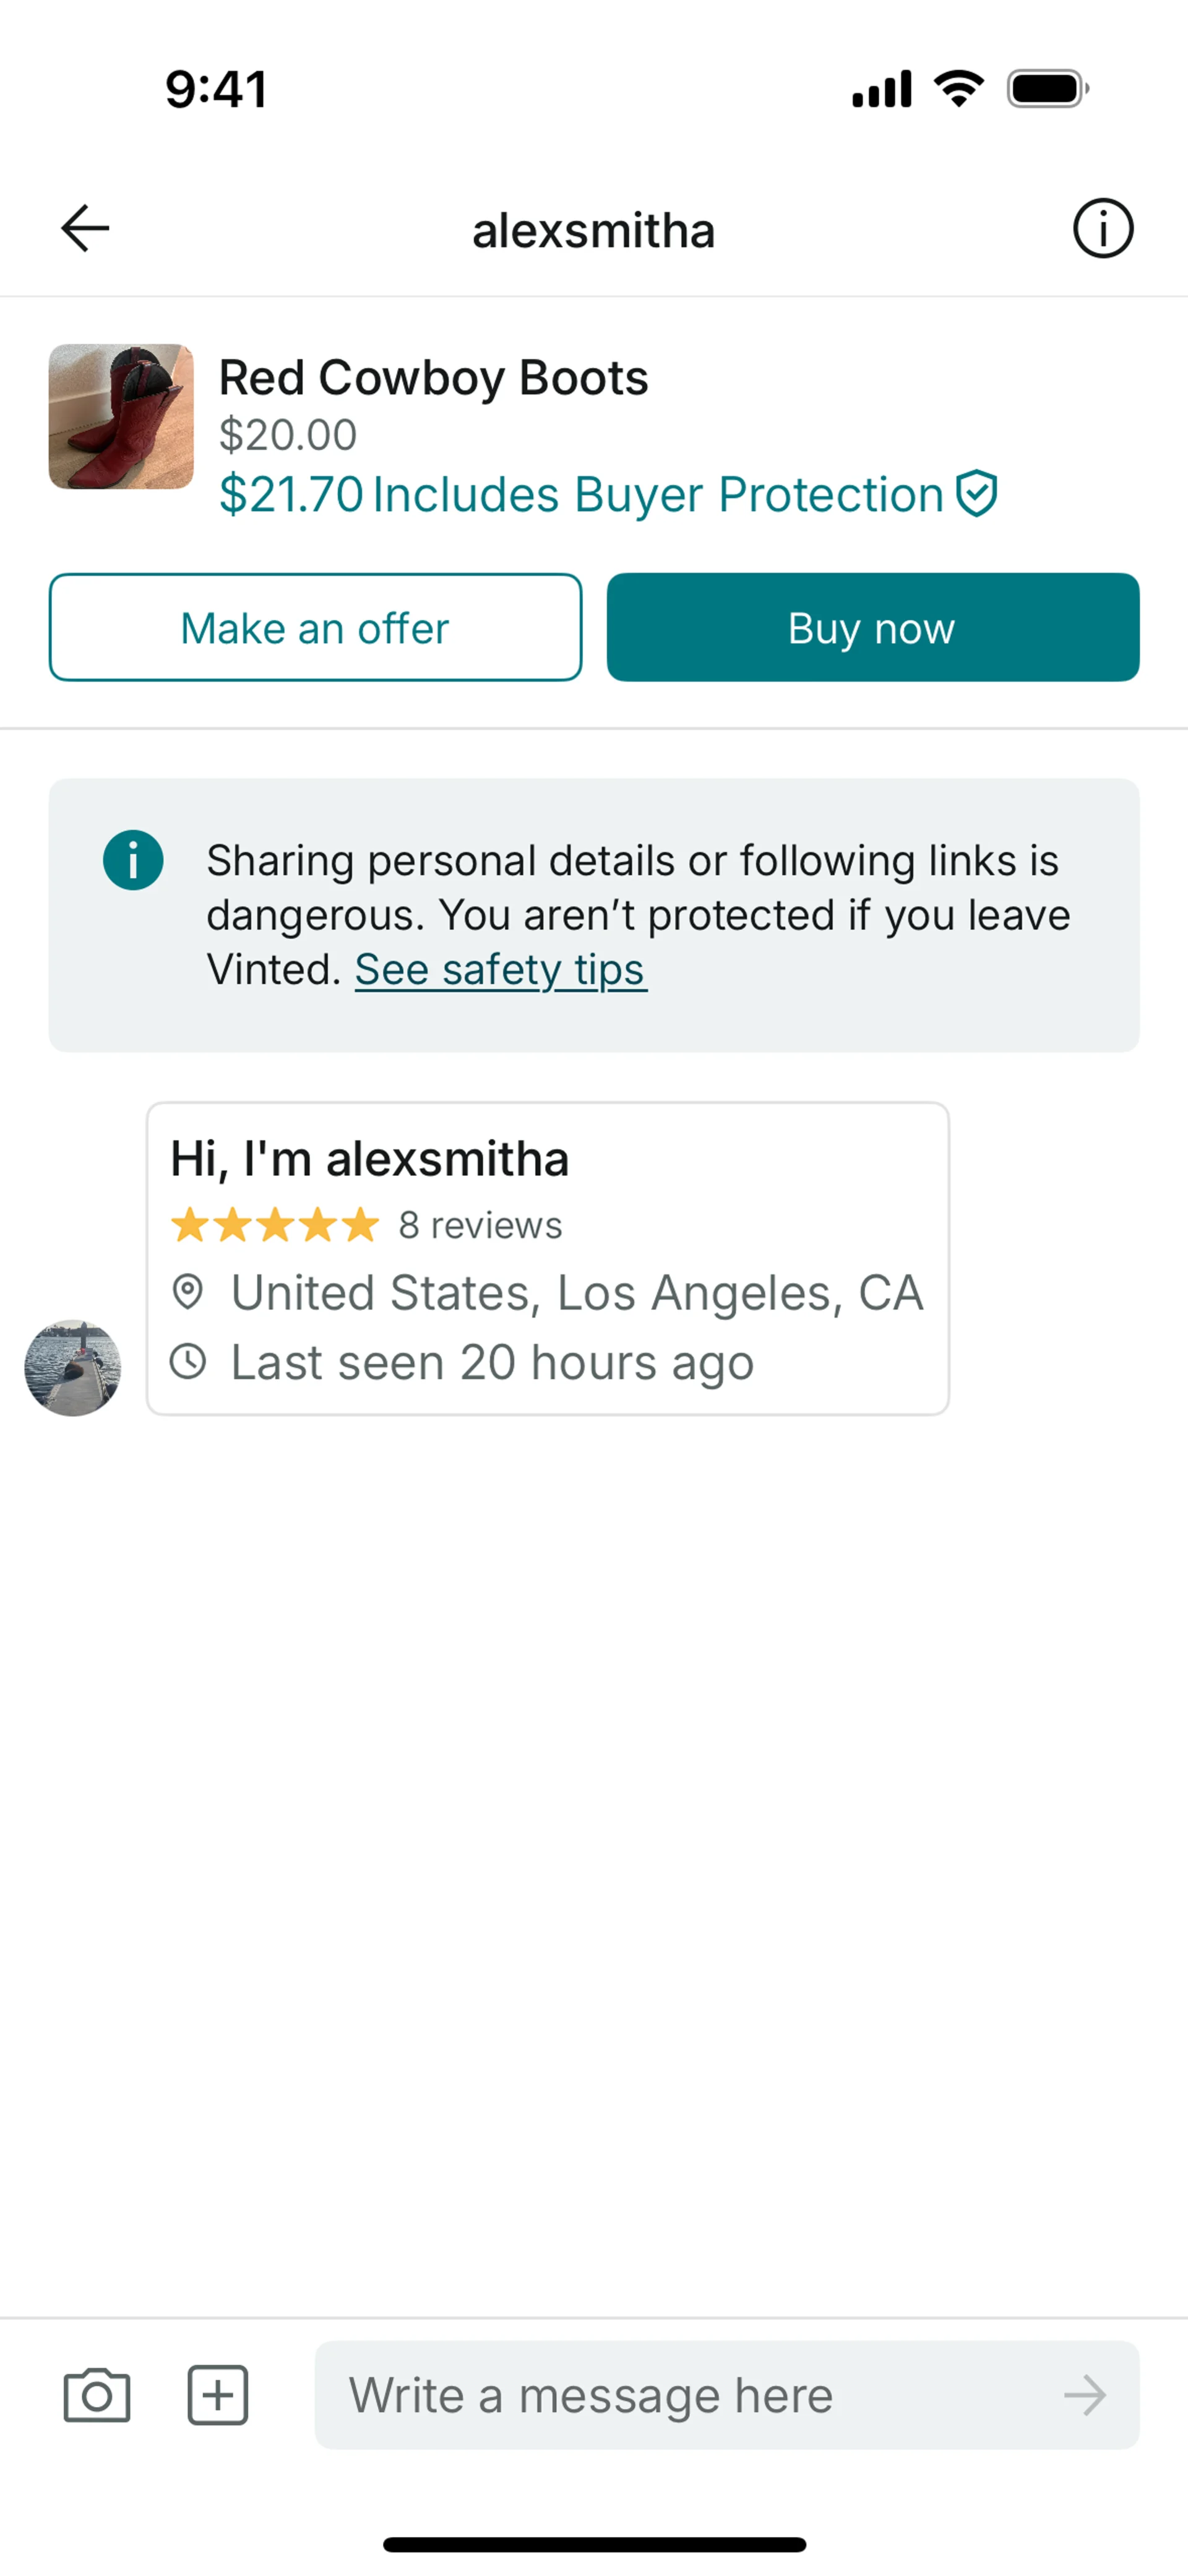Tap the alexsmitha header title
This screenshot has width=1188, height=2576.
(x=593, y=230)
